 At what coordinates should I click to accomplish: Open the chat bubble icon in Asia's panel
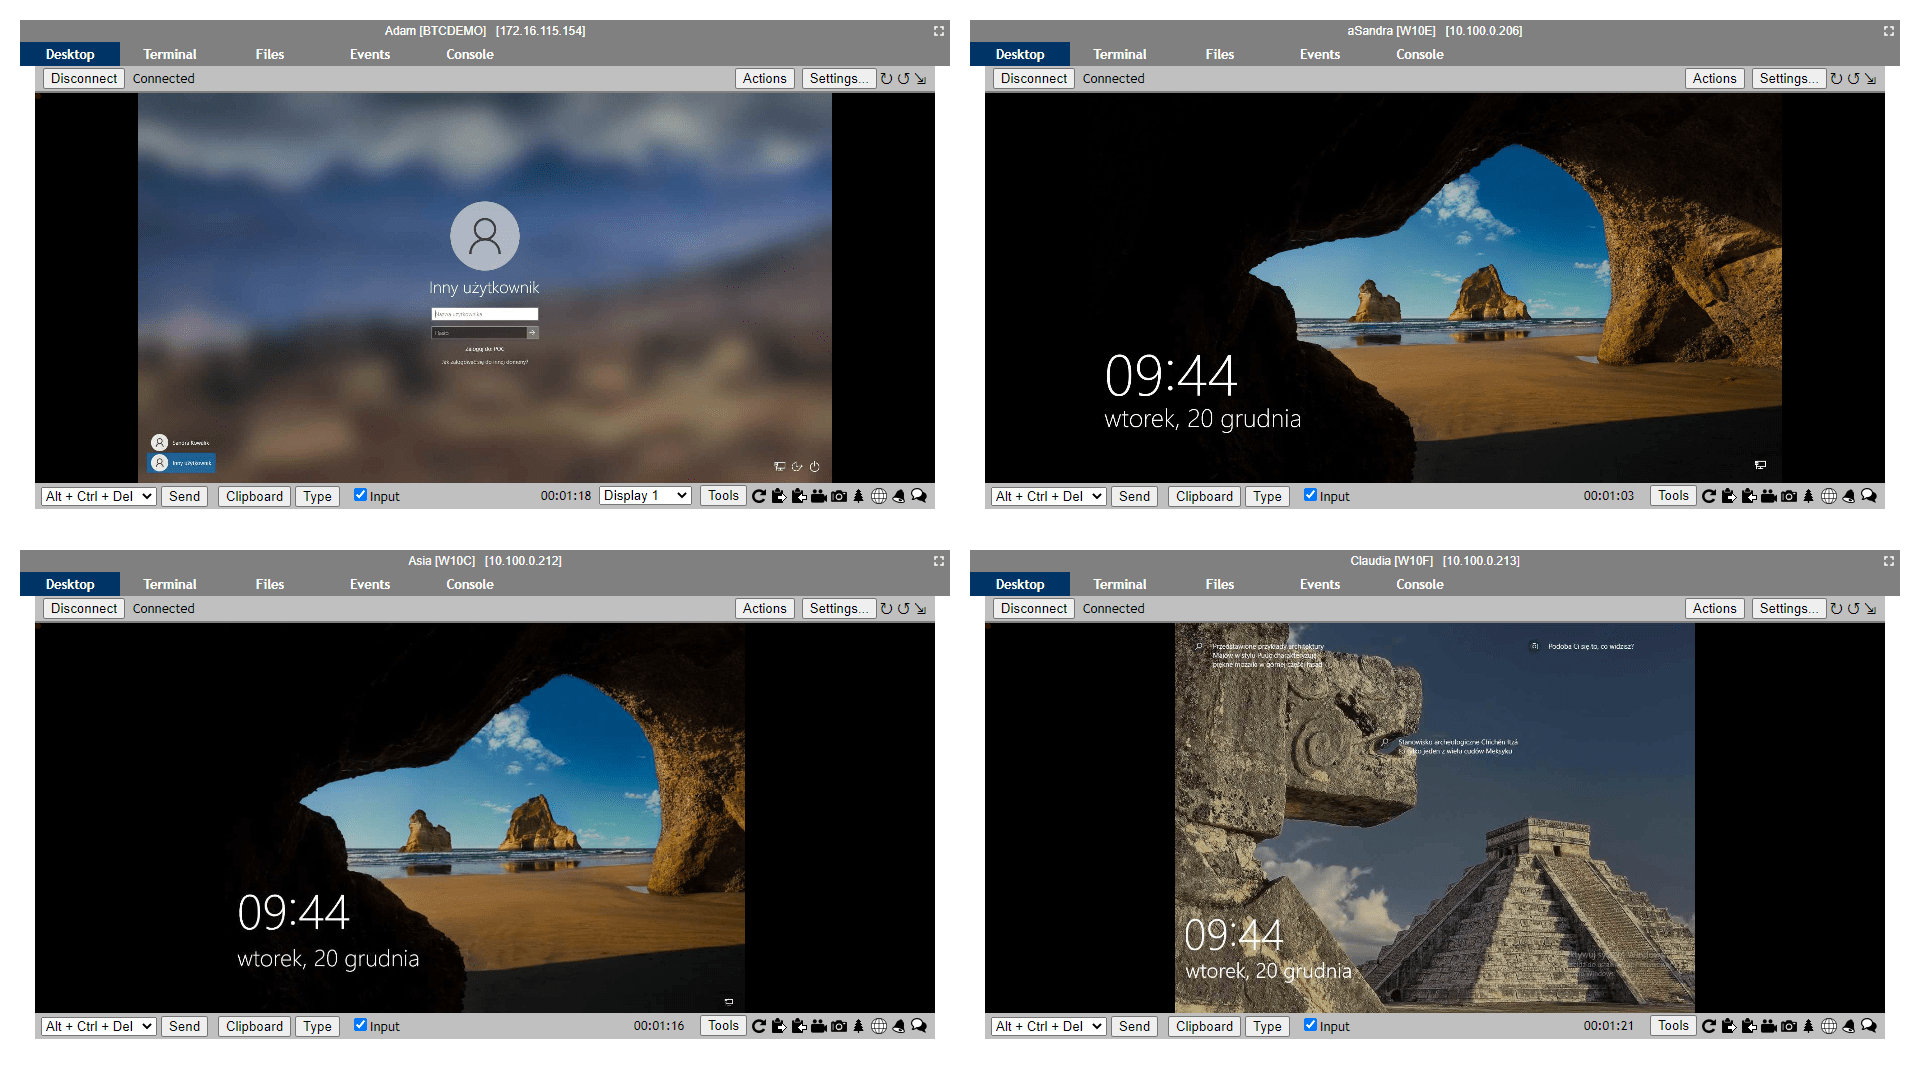919,1026
